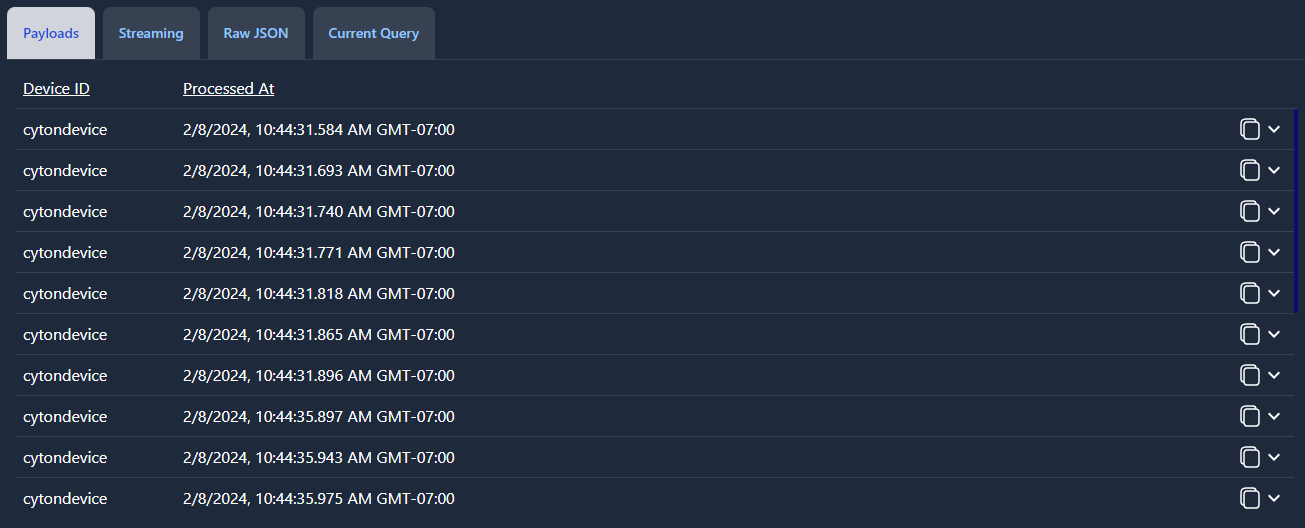Copy payload processed at 10:44:31.771

[1249, 252]
